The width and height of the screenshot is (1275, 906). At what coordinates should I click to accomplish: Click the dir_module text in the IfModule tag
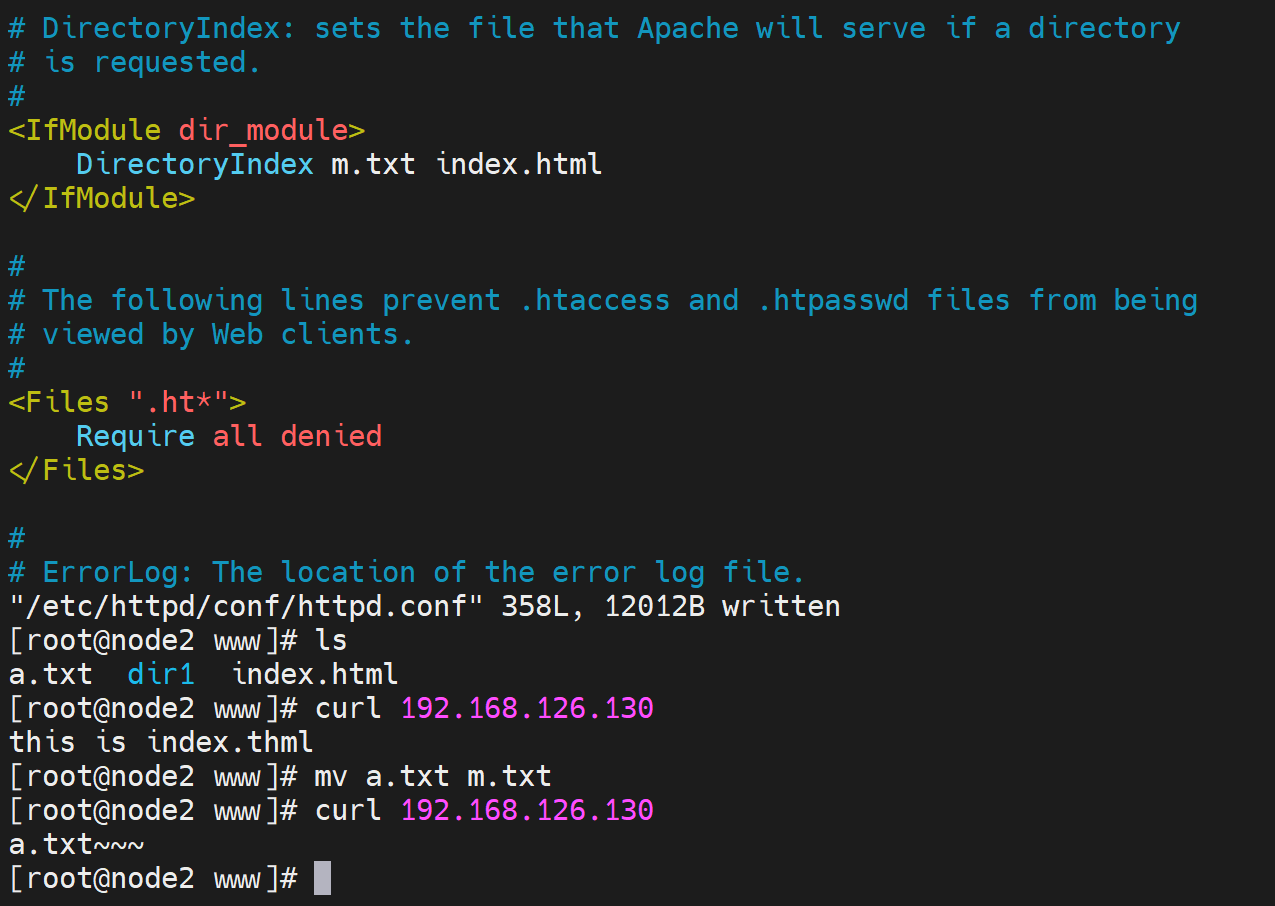coord(263,130)
